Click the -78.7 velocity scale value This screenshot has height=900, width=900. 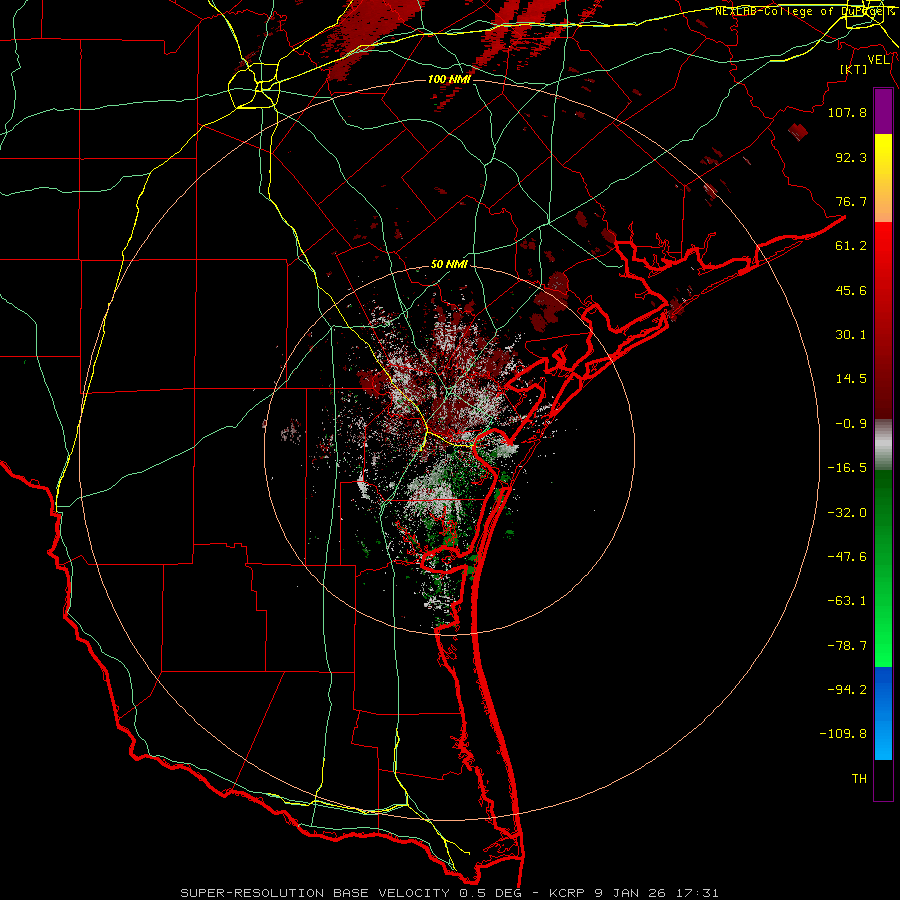[847, 646]
